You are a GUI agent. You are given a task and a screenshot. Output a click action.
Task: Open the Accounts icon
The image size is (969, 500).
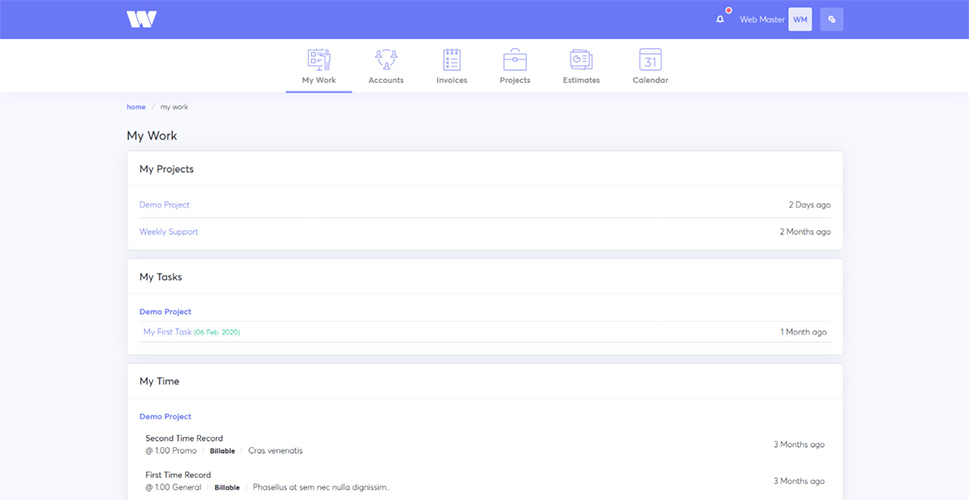point(386,59)
